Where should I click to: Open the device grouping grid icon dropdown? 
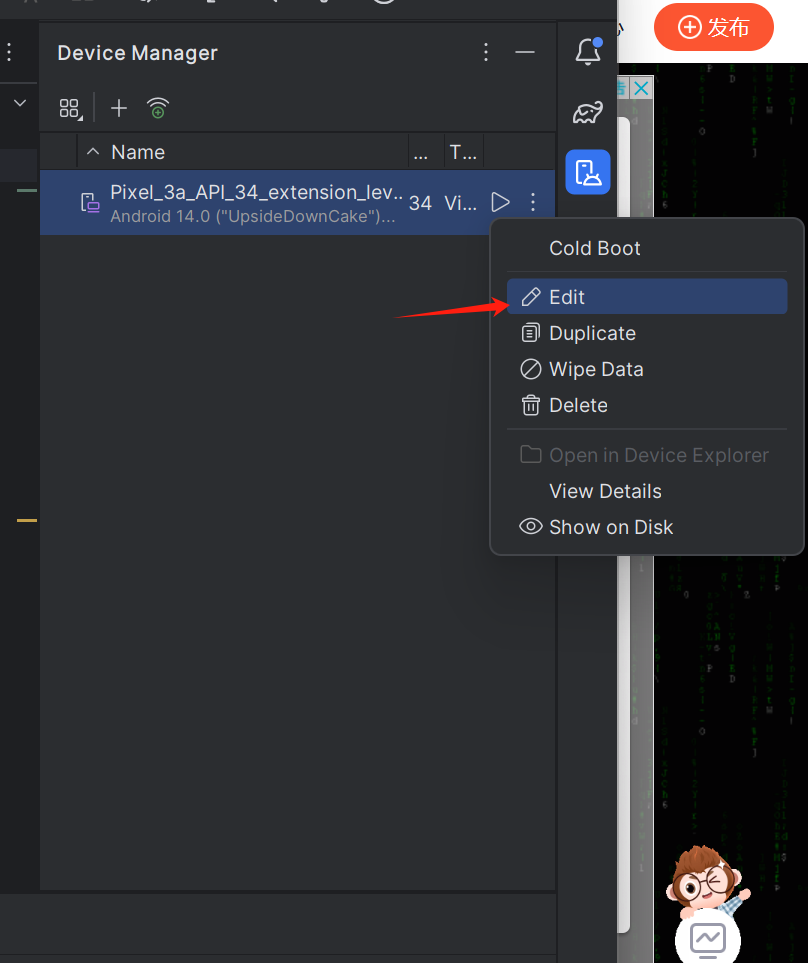(x=70, y=109)
